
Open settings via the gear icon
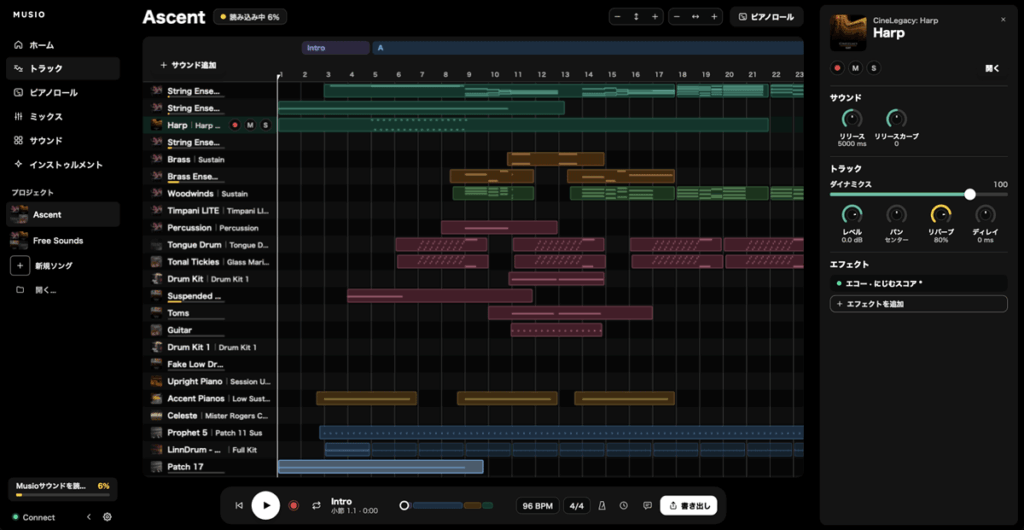108,517
